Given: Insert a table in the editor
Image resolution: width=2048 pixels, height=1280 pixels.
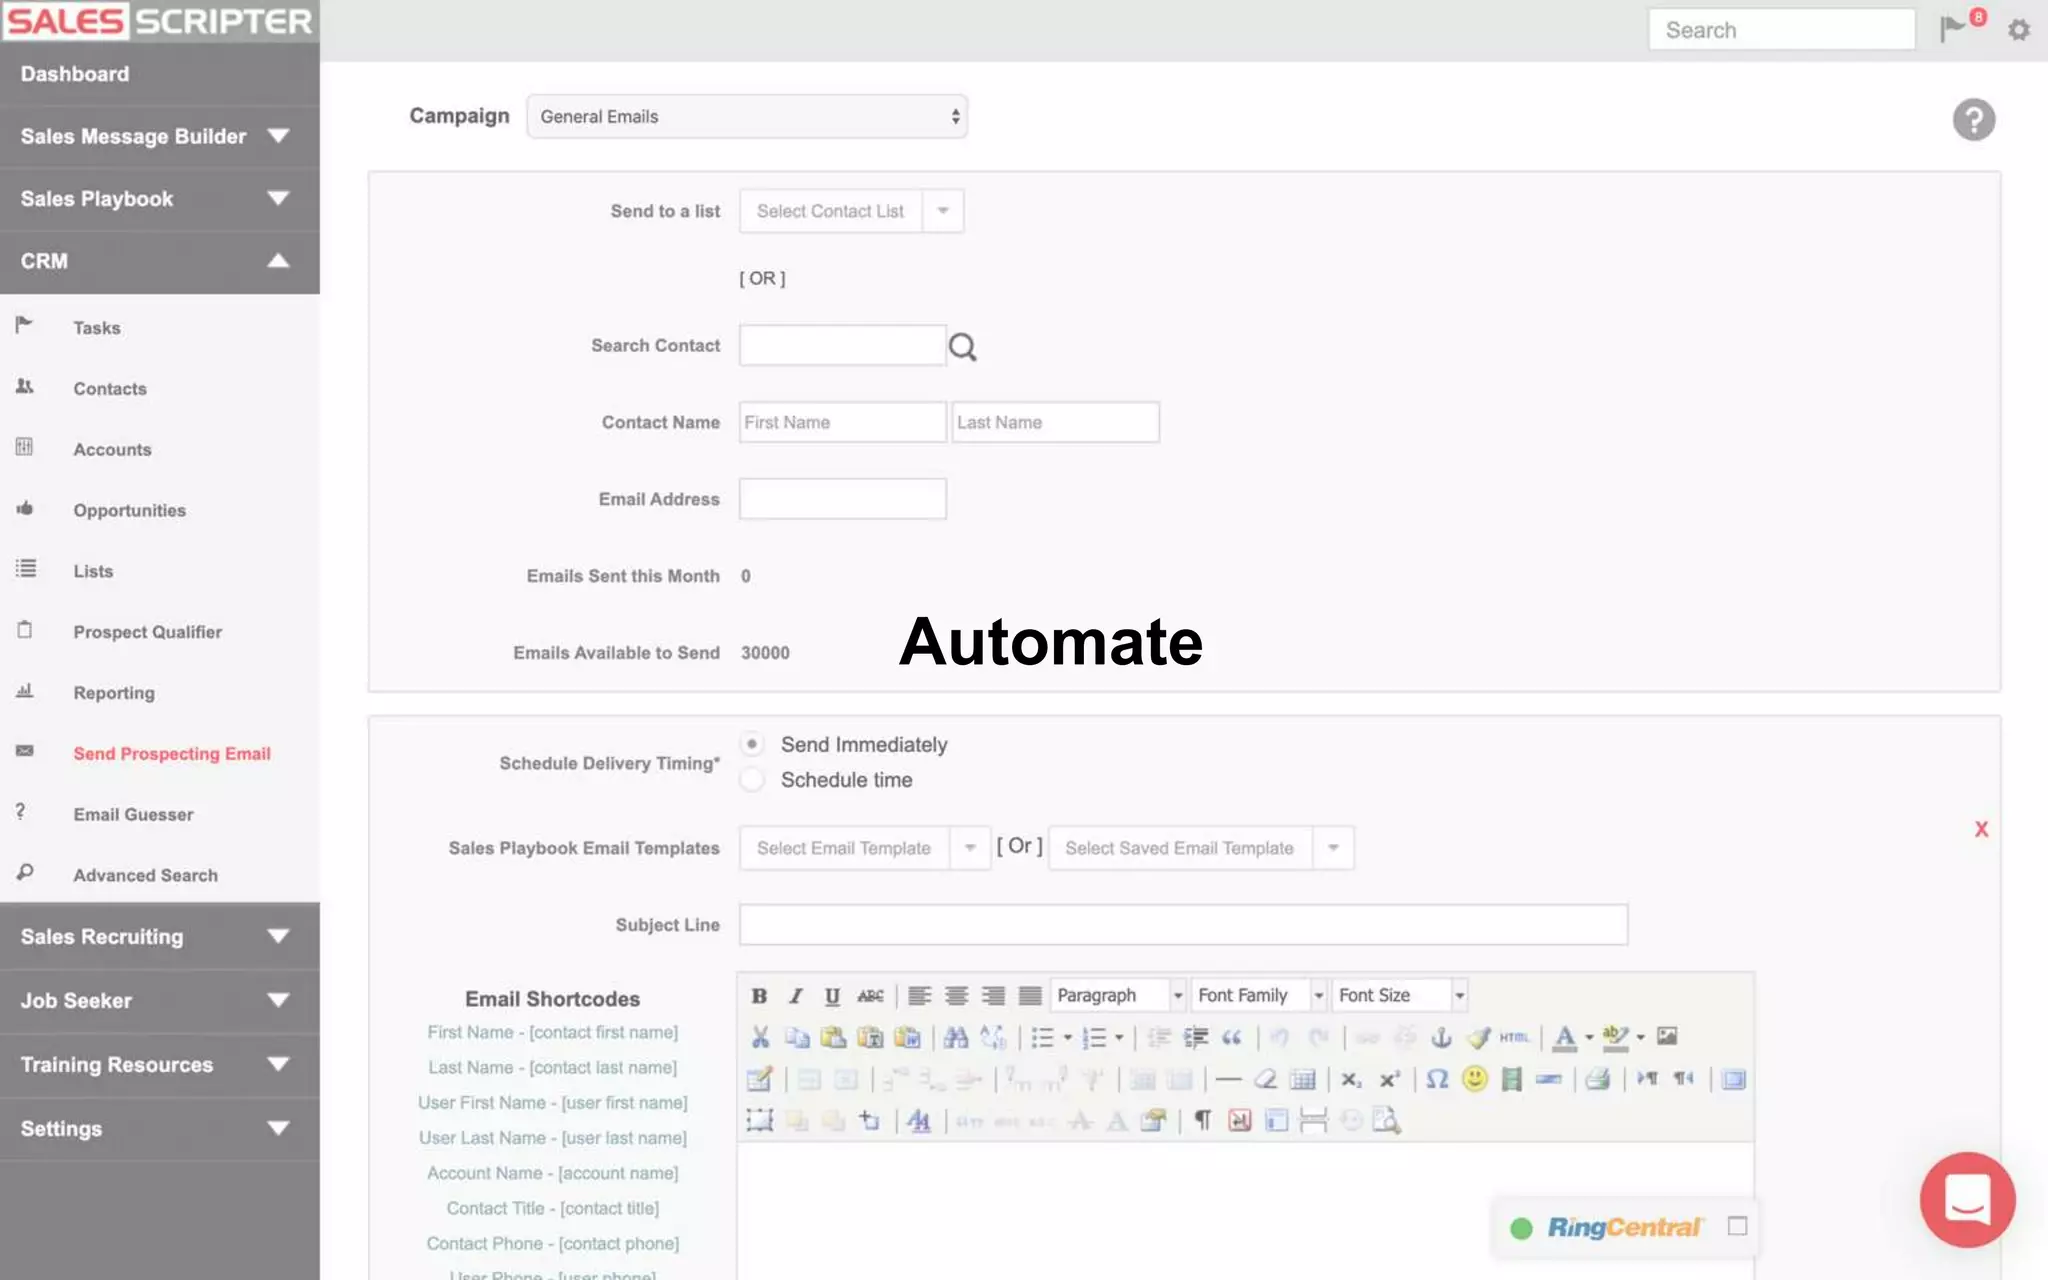Looking at the screenshot, I should [1302, 1079].
